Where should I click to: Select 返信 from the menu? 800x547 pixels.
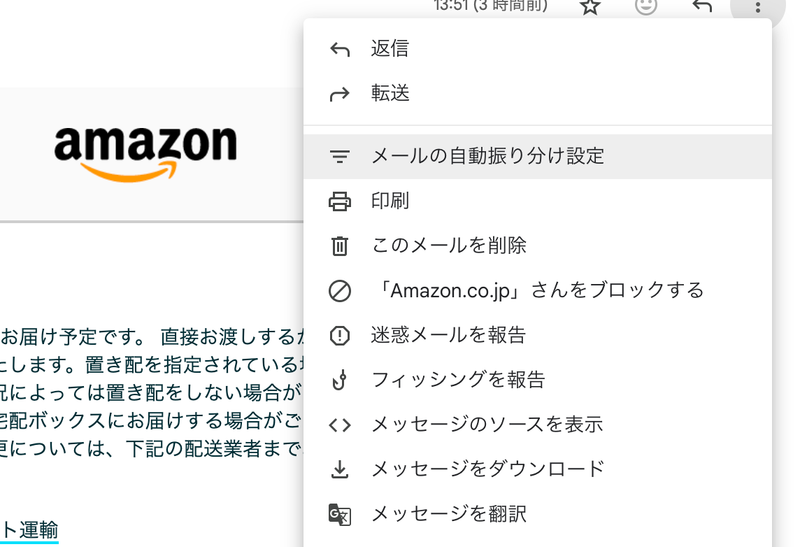[389, 49]
